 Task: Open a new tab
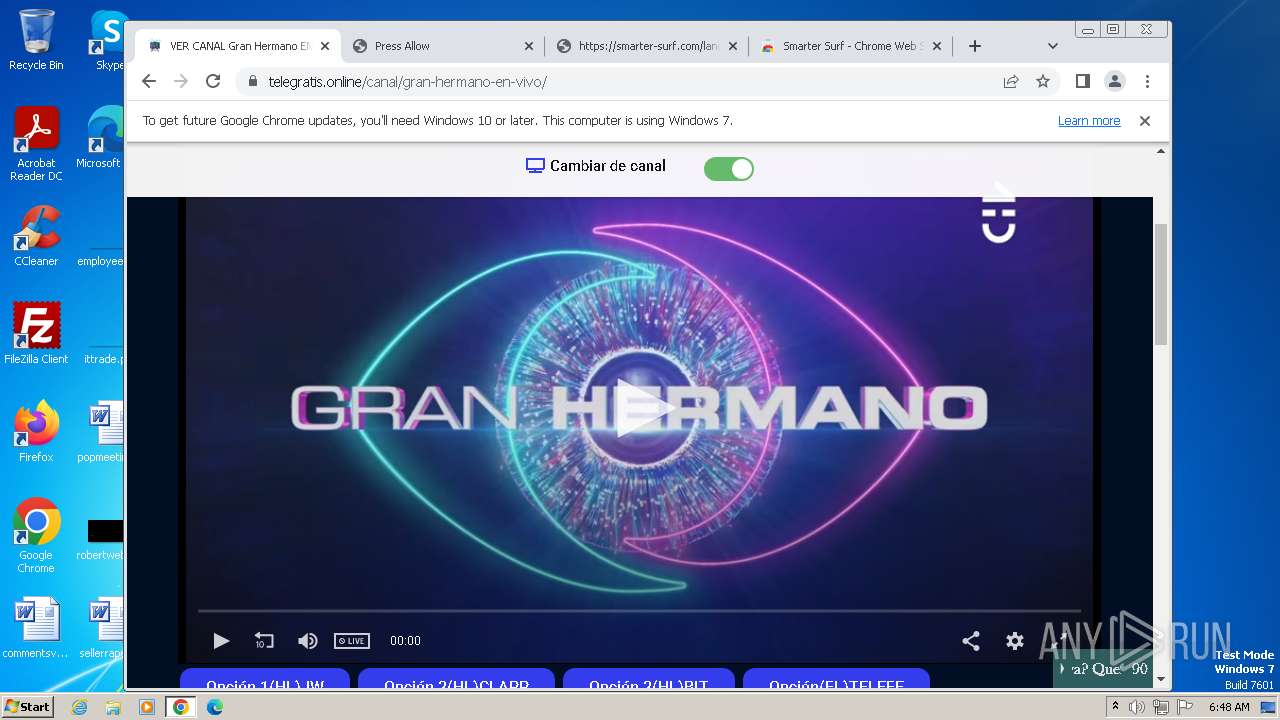point(975,46)
